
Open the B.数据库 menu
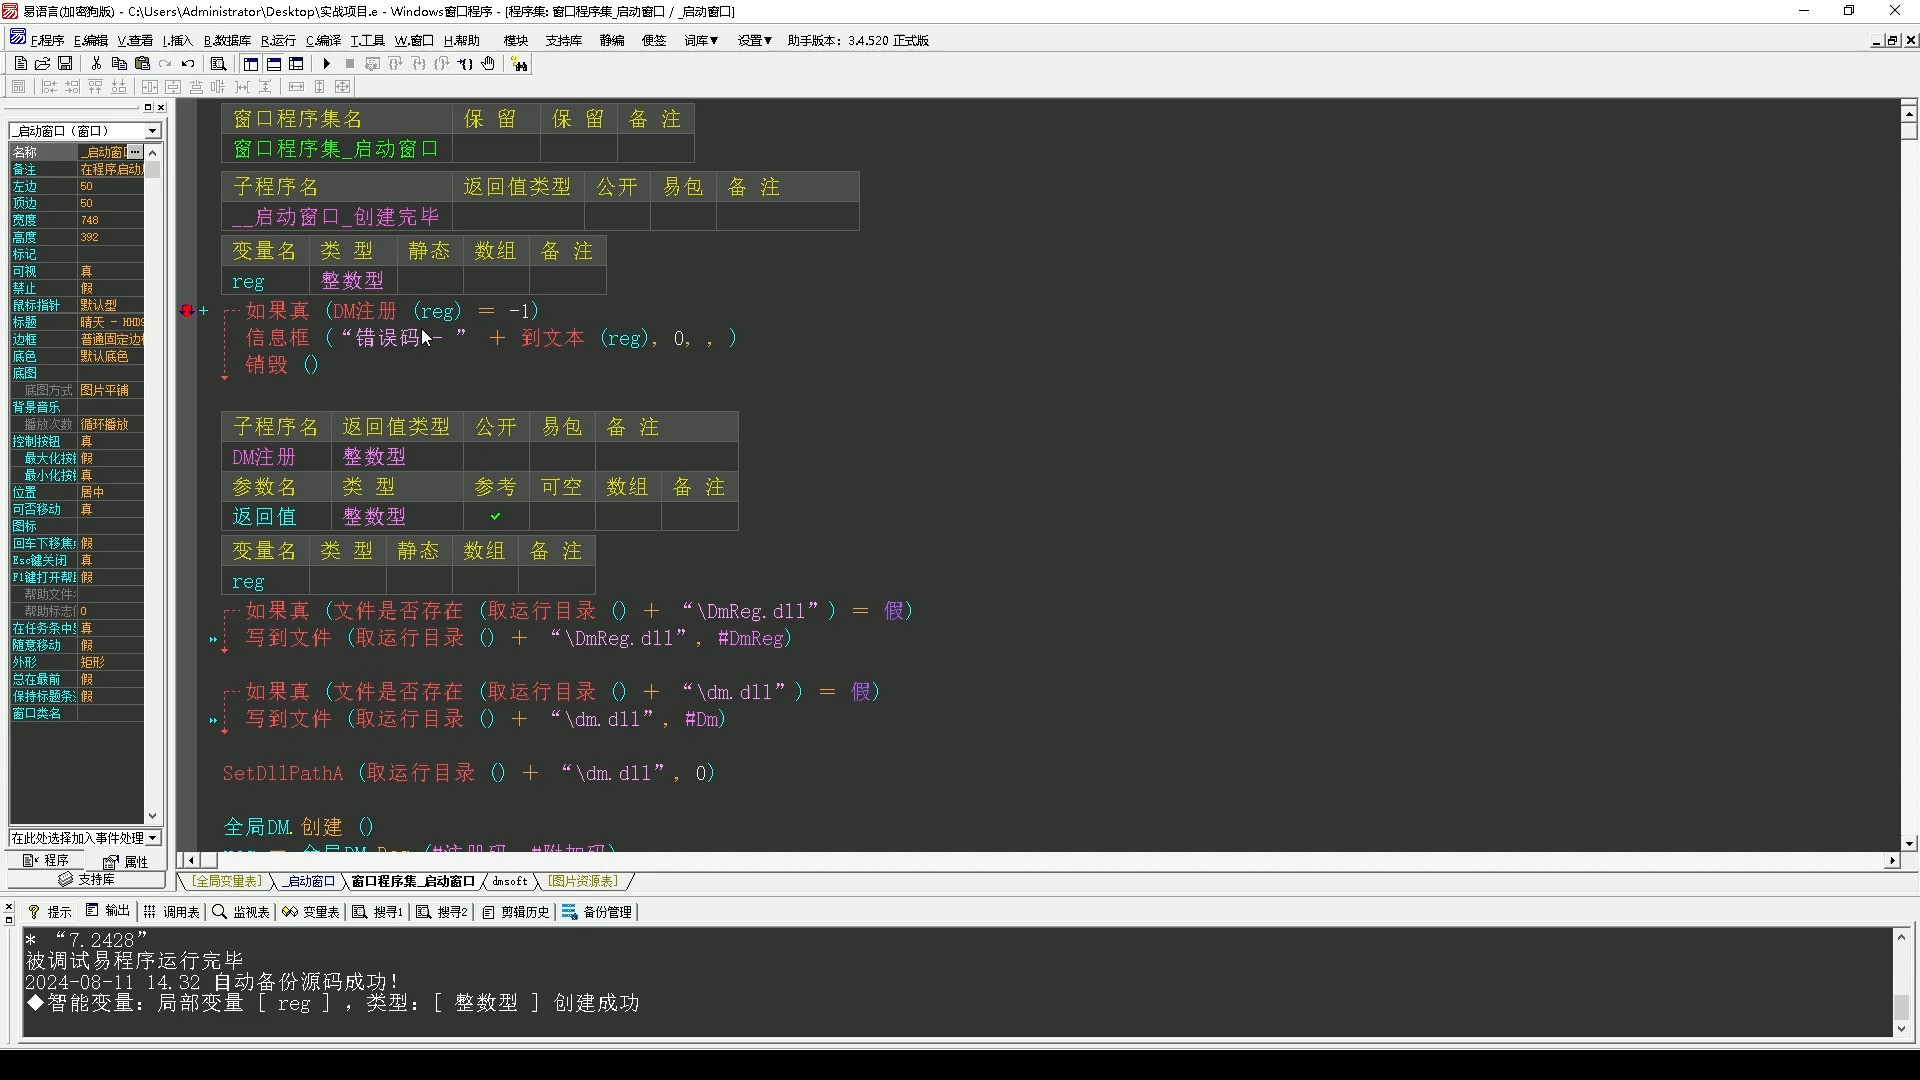tap(227, 41)
